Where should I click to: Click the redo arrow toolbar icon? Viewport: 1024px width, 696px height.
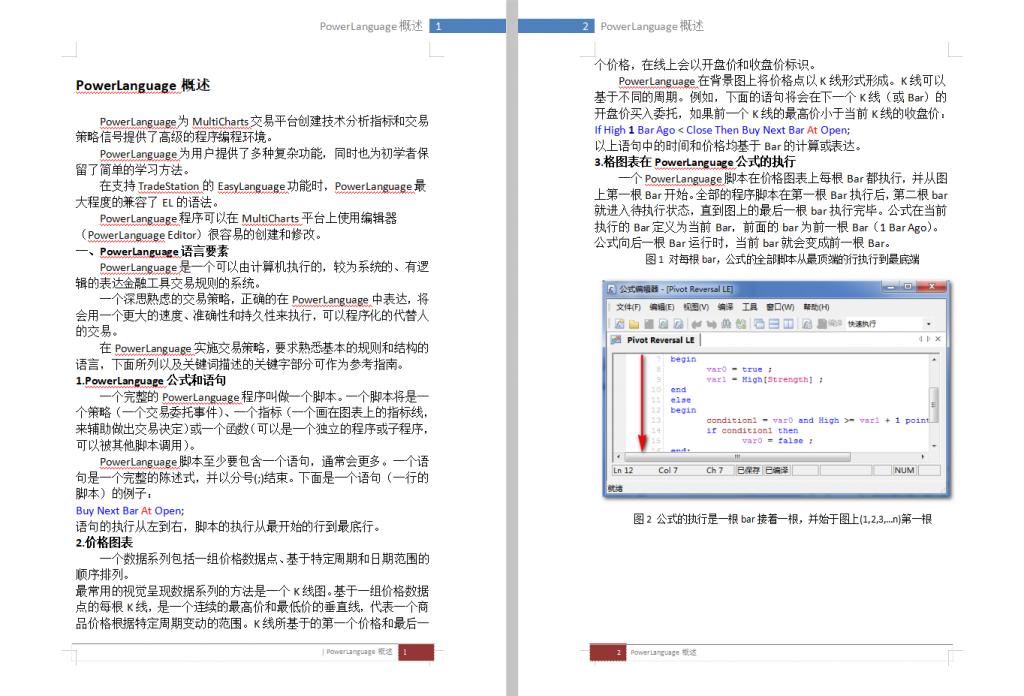pyautogui.click(x=711, y=324)
